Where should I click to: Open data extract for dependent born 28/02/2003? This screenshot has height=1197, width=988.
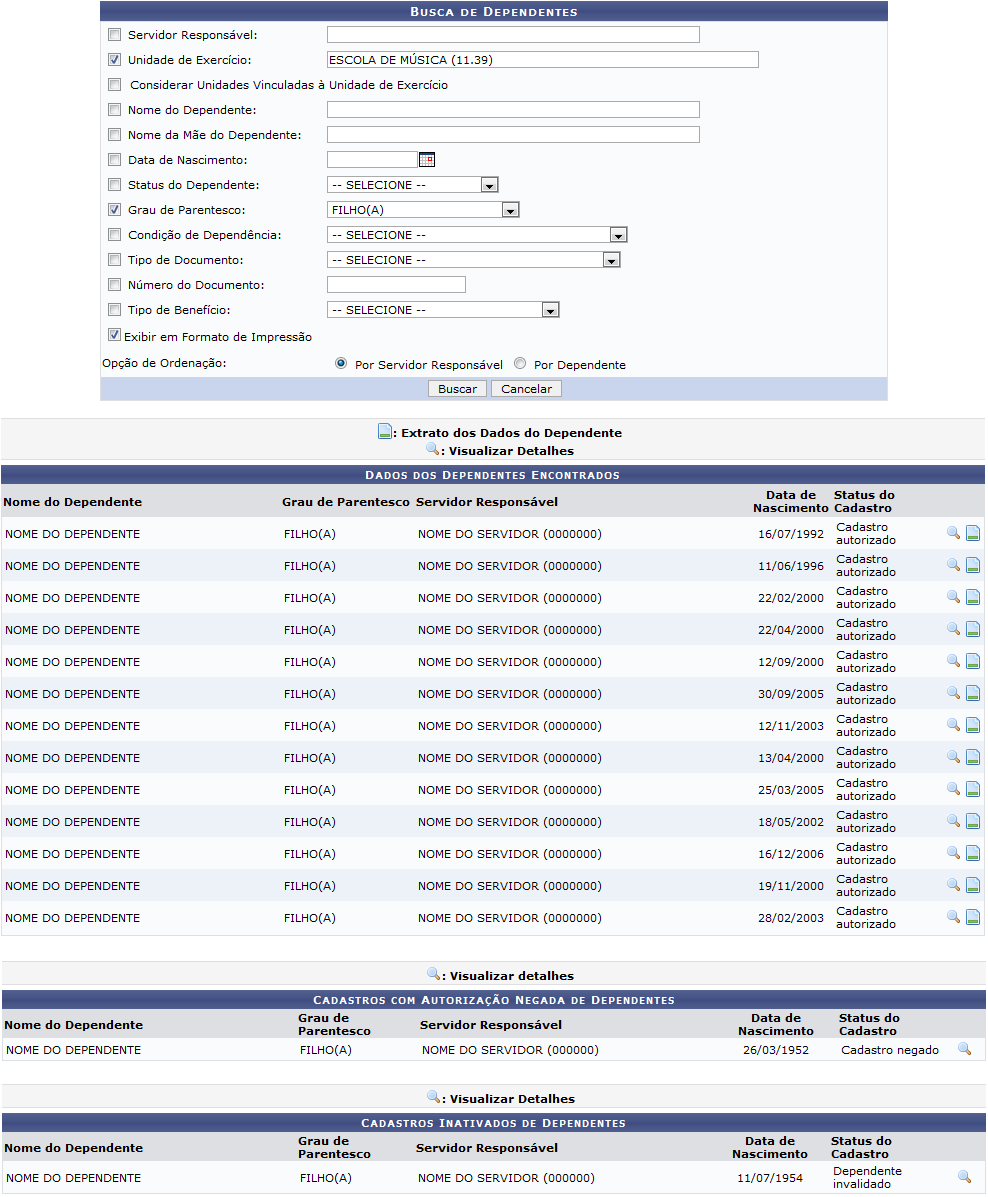(x=972, y=918)
